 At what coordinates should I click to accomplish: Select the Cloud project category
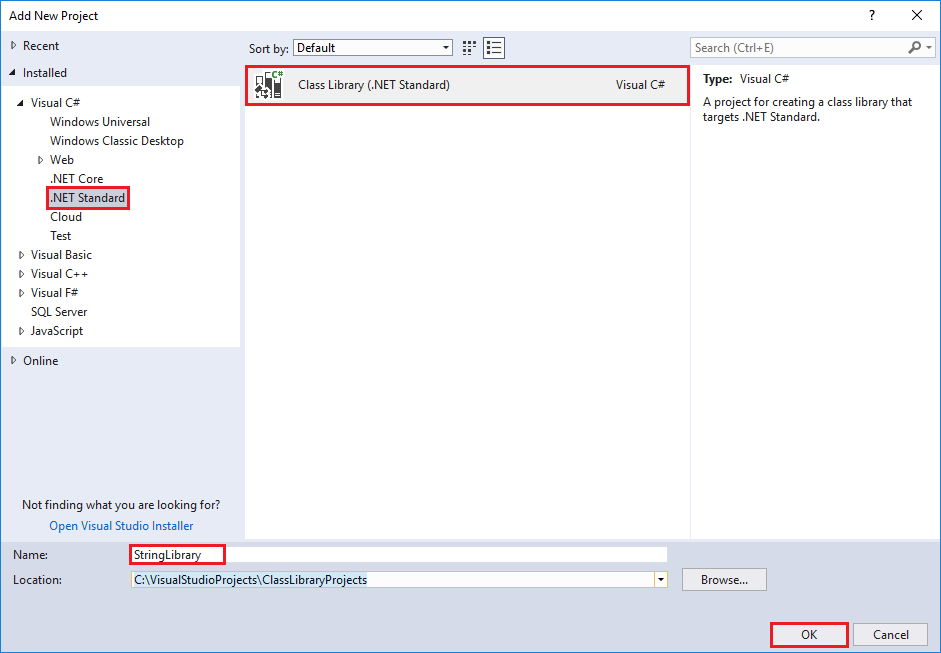(66, 216)
